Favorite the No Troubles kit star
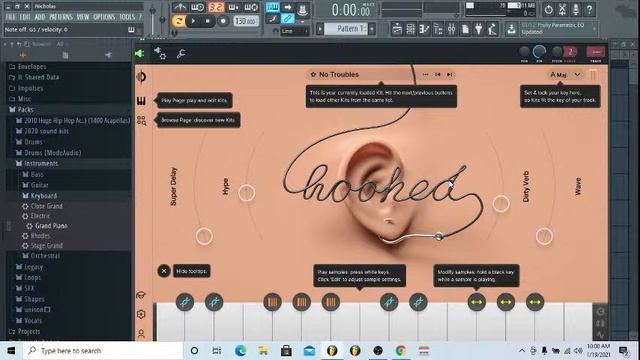This screenshot has height=360, width=640. pyautogui.click(x=313, y=74)
